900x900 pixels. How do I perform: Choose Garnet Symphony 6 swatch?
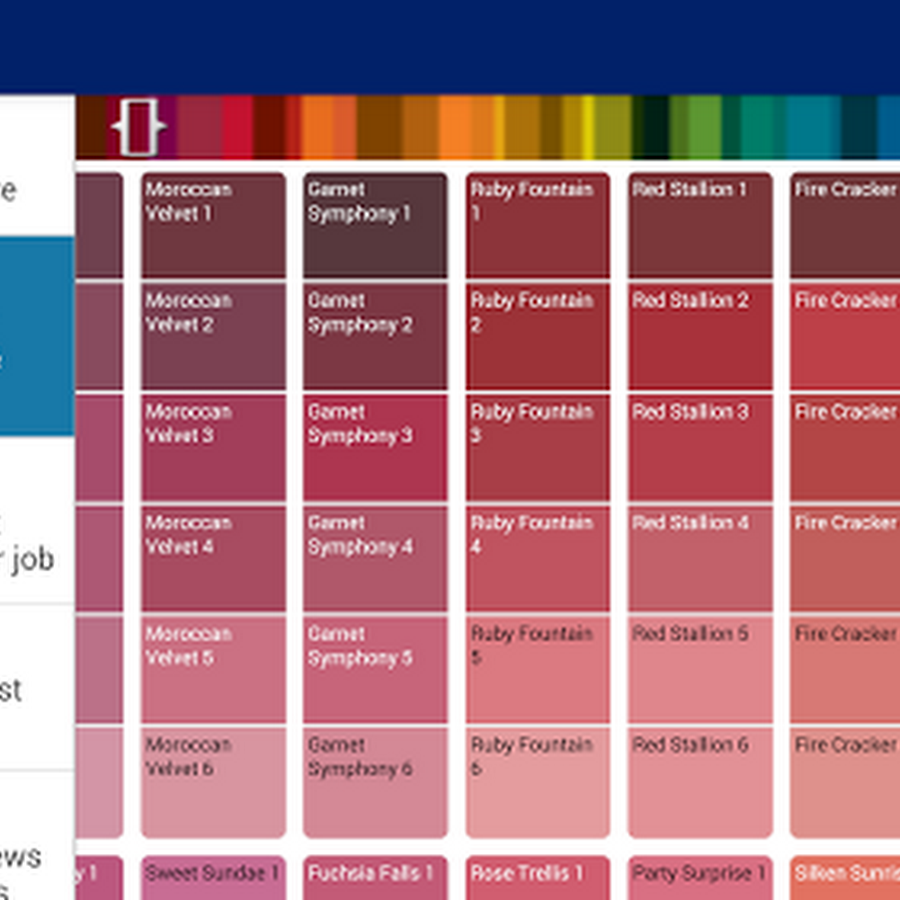click(x=375, y=782)
